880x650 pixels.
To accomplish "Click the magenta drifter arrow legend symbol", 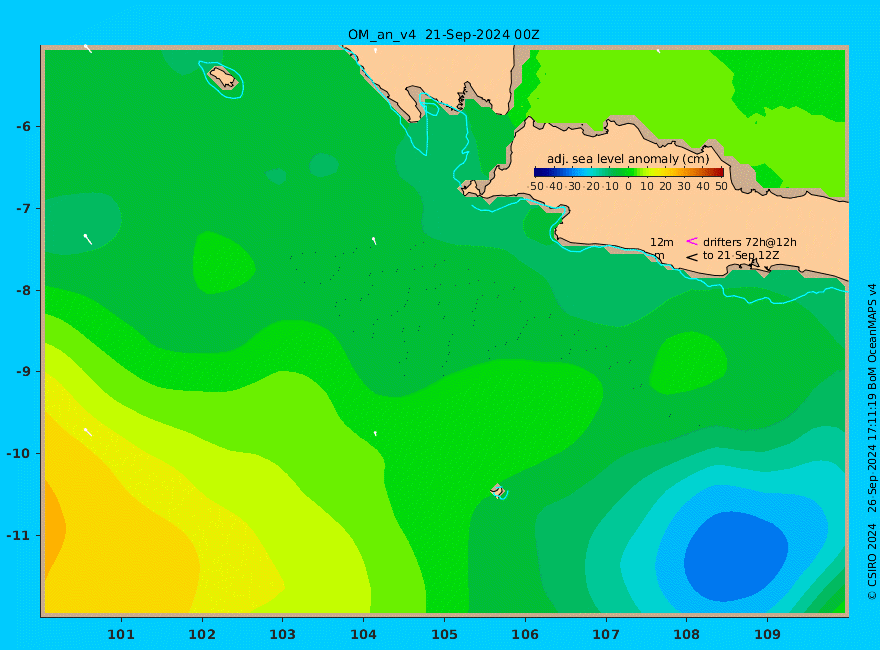I will coord(692,241).
